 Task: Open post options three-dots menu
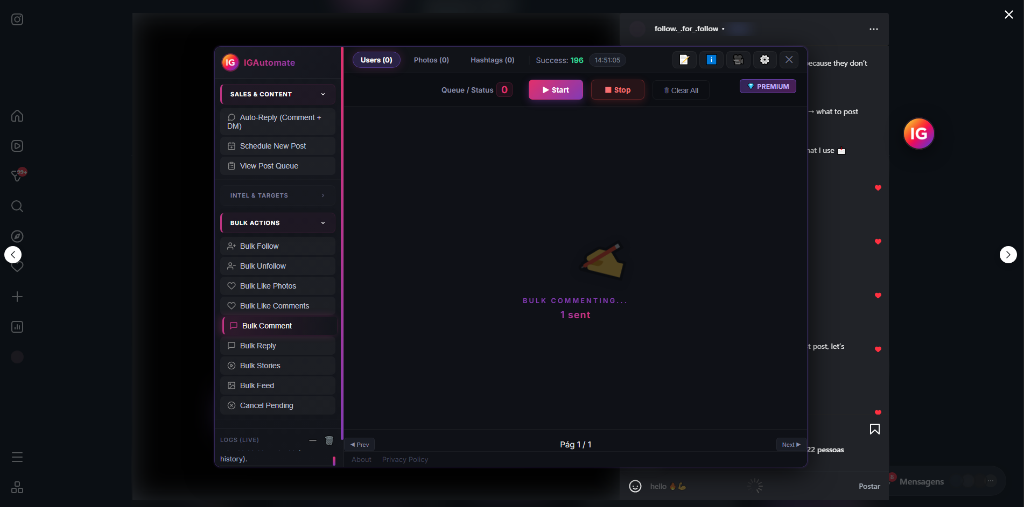click(x=874, y=29)
